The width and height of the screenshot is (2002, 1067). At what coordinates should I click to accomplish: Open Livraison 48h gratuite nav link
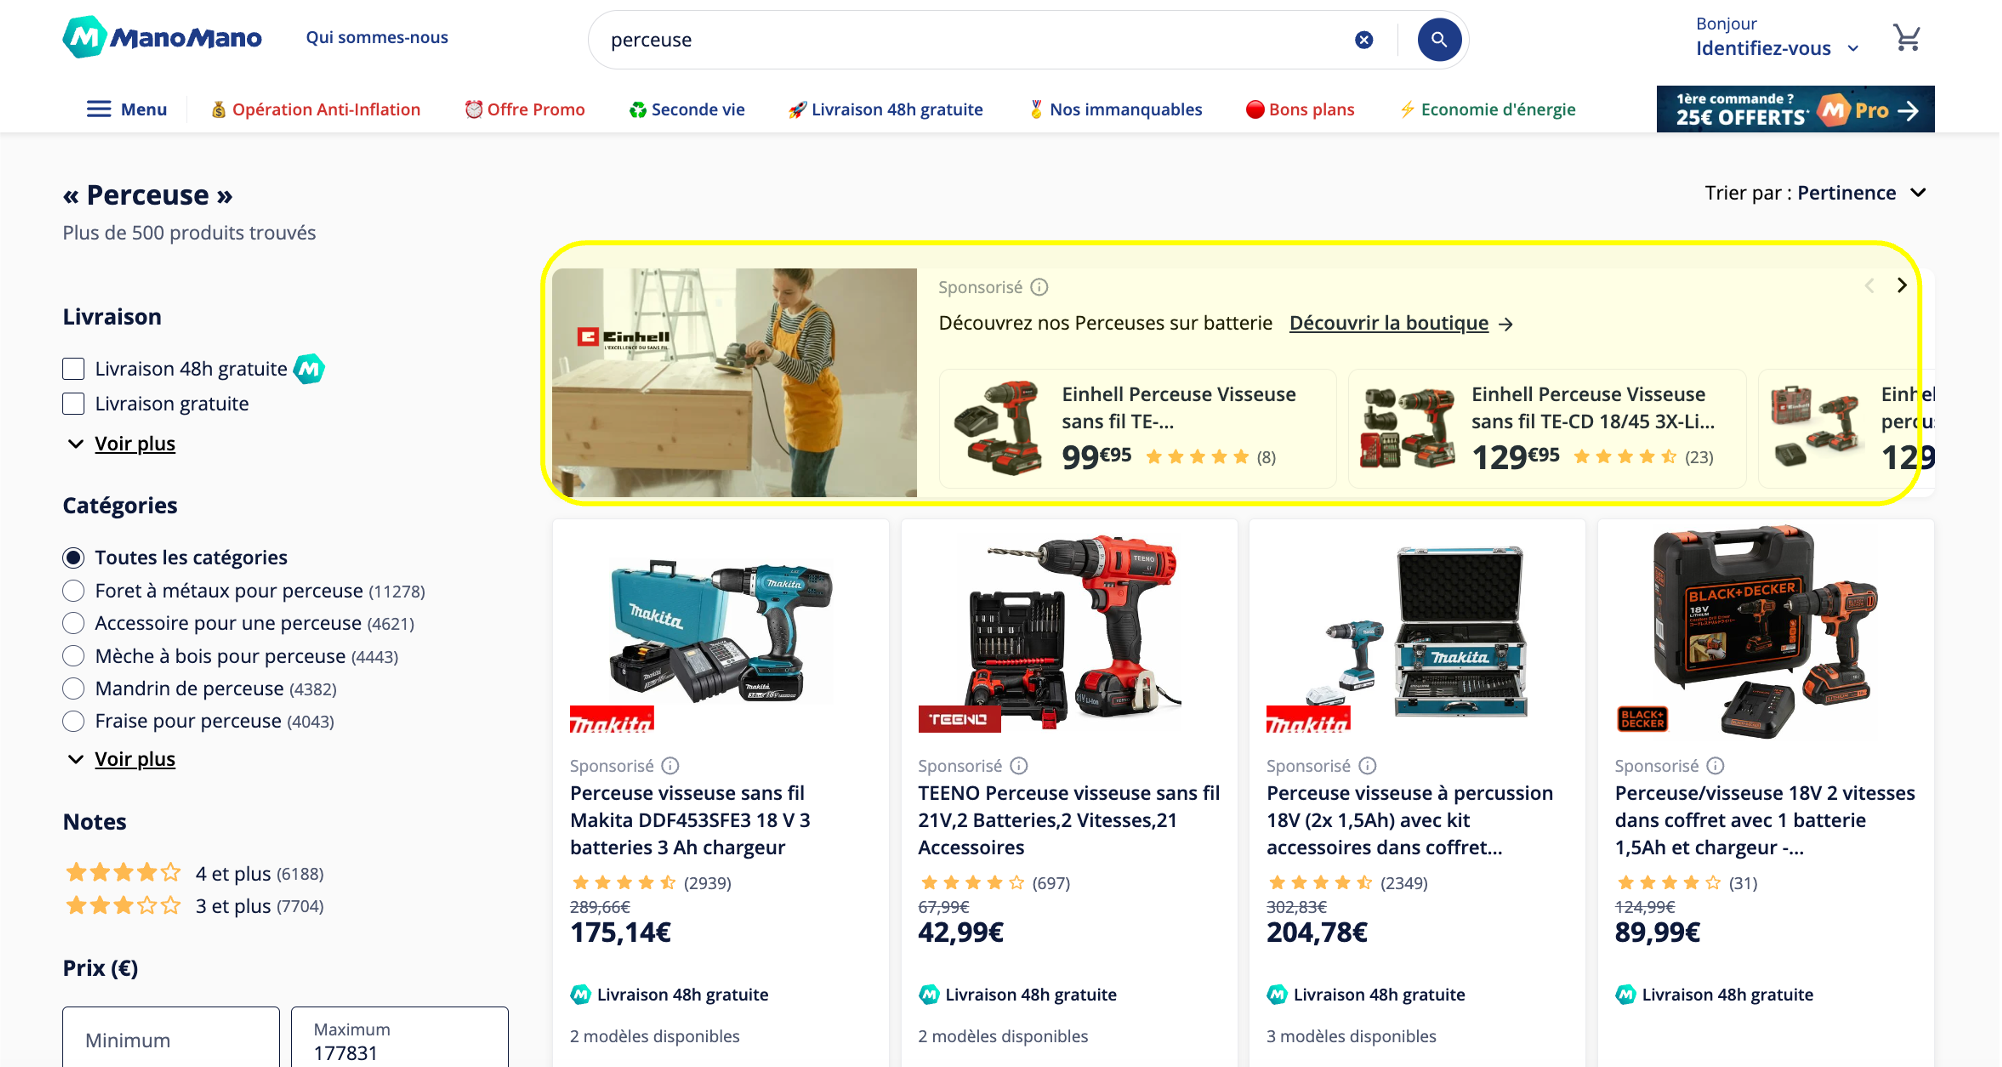click(886, 109)
